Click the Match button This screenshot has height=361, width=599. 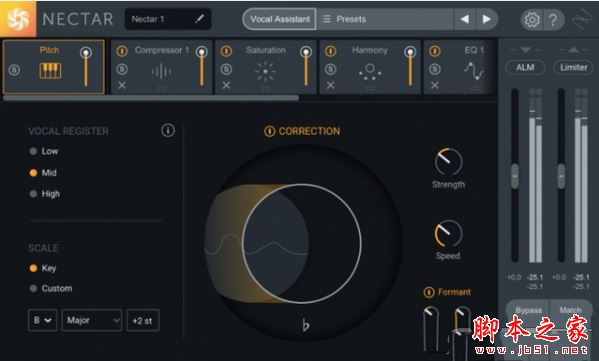pyautogui.click(x=570, y=310)
